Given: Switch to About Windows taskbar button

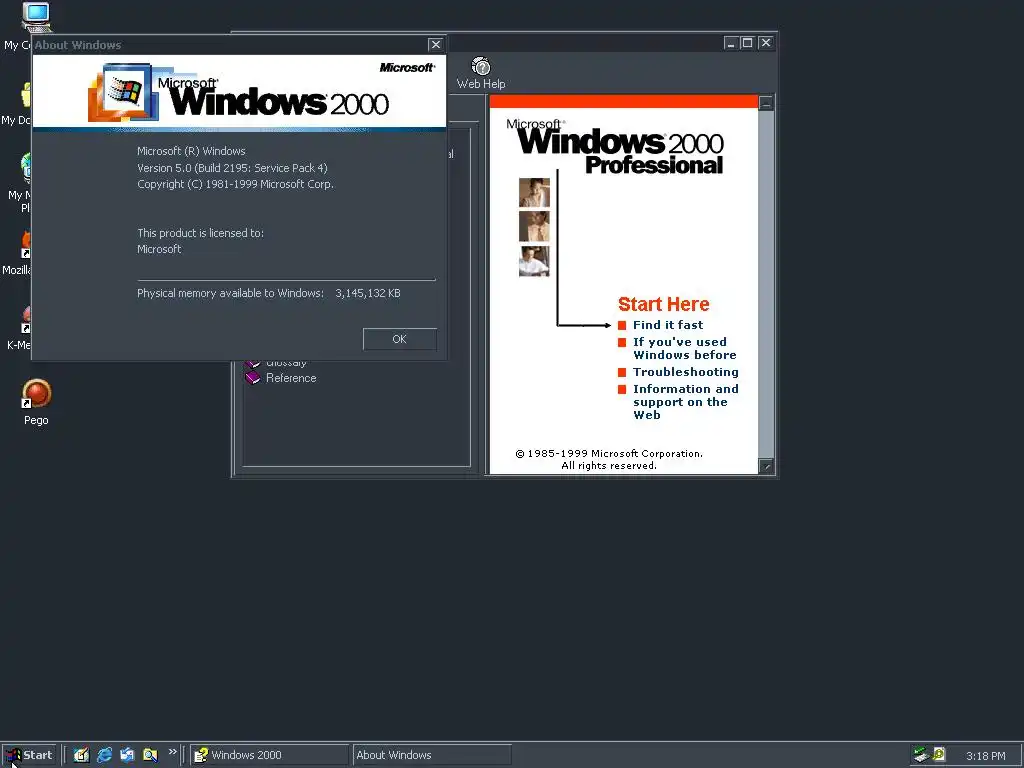Looking at the screenshot, I should 432,755.
